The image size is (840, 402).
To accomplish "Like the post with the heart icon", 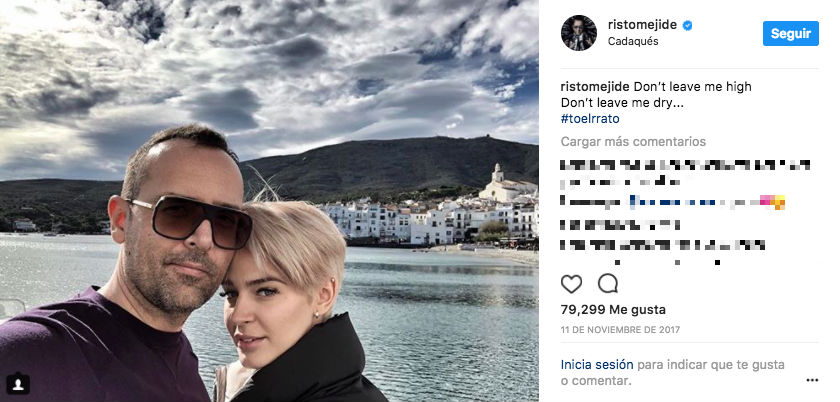I will point(571,284).
